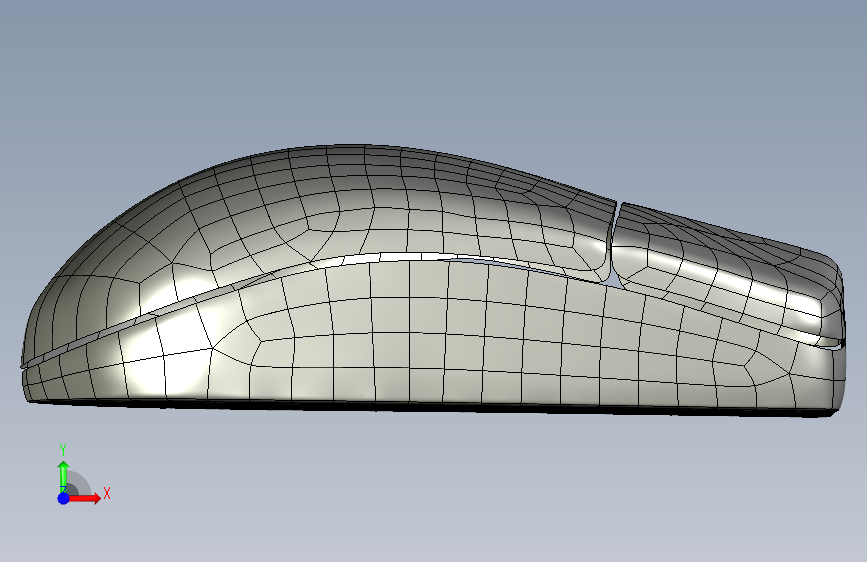The width and height of the screenshot is (867, 562).
Task: Select the separate front button piece of the mouse
Action: [730, 271]
